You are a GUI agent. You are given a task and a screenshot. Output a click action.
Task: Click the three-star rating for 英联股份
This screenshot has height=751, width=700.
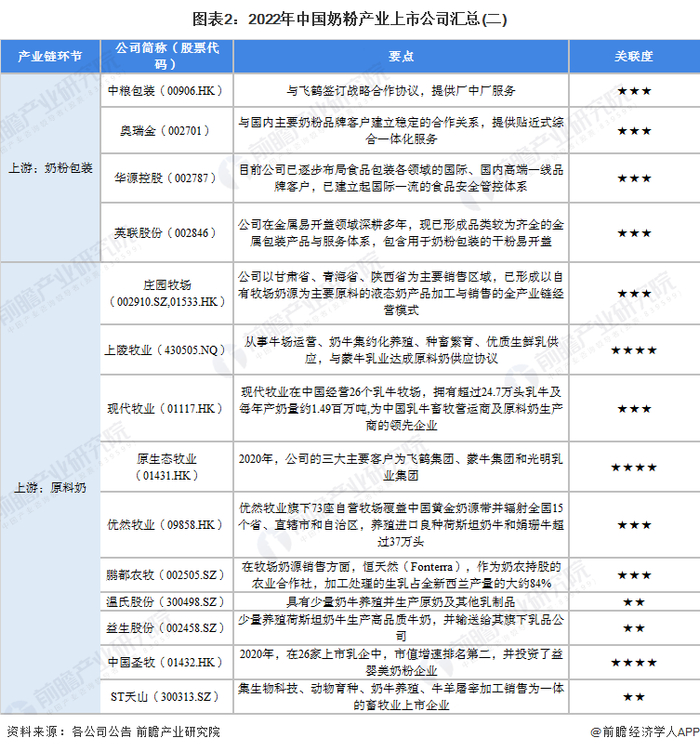point(634,233)
